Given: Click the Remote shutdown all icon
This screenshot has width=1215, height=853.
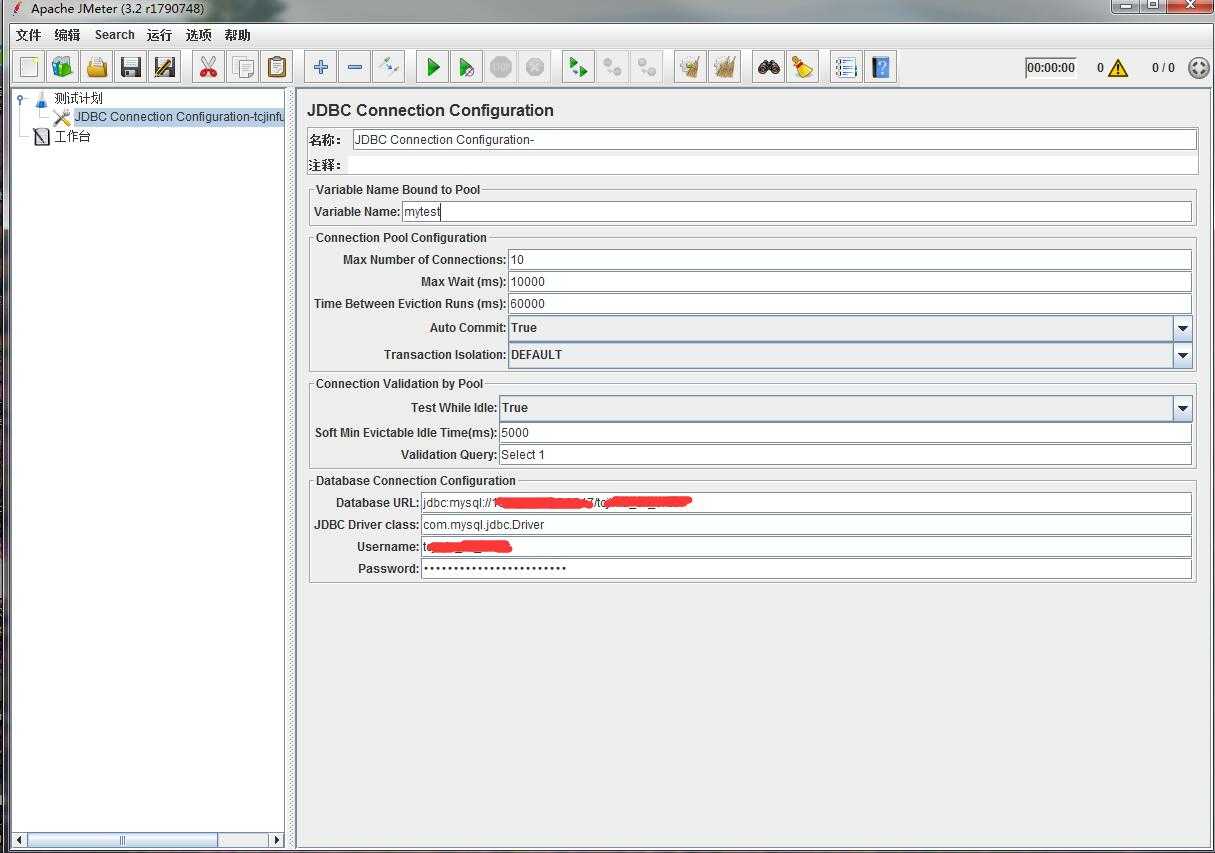Looking at the screenshot, I should tap(647, 67).
